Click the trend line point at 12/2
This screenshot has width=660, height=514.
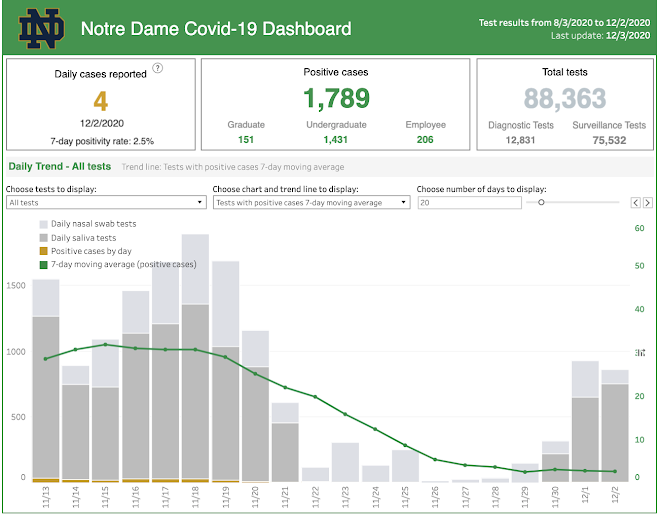click(615, 471)
